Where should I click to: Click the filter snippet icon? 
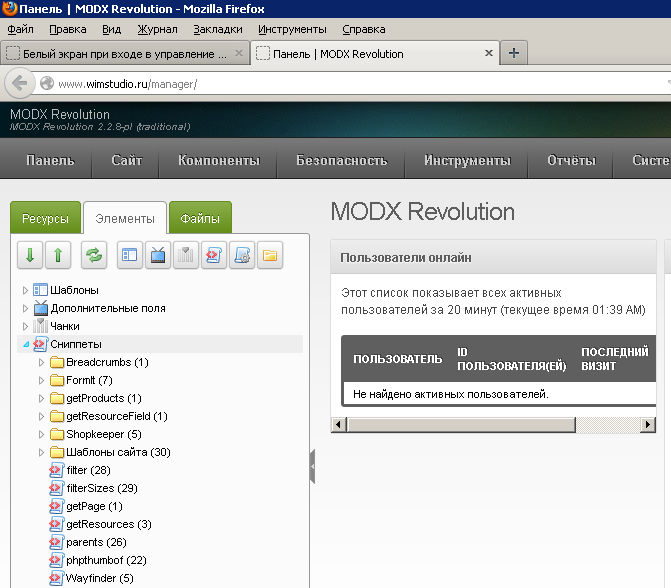[x=56, y=470]
